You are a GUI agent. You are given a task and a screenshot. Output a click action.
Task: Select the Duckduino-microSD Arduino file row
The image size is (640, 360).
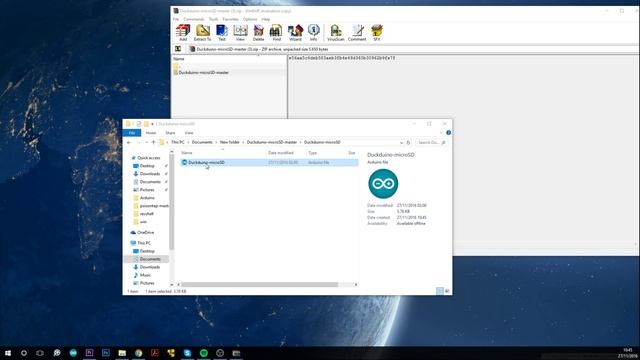(x=269, y=162)
